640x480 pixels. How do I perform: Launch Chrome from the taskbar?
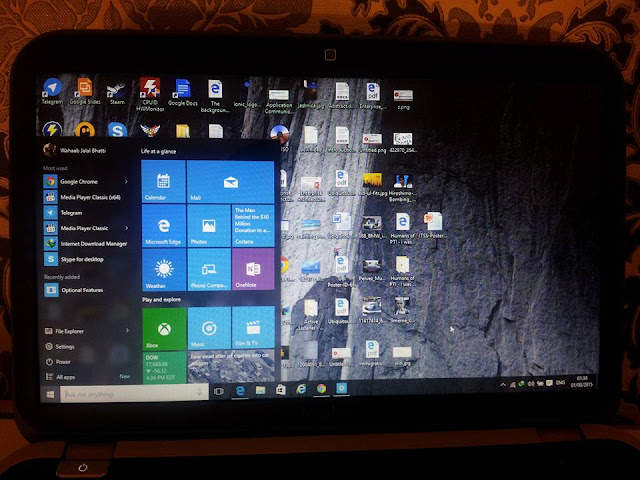[x=322, y=389]
